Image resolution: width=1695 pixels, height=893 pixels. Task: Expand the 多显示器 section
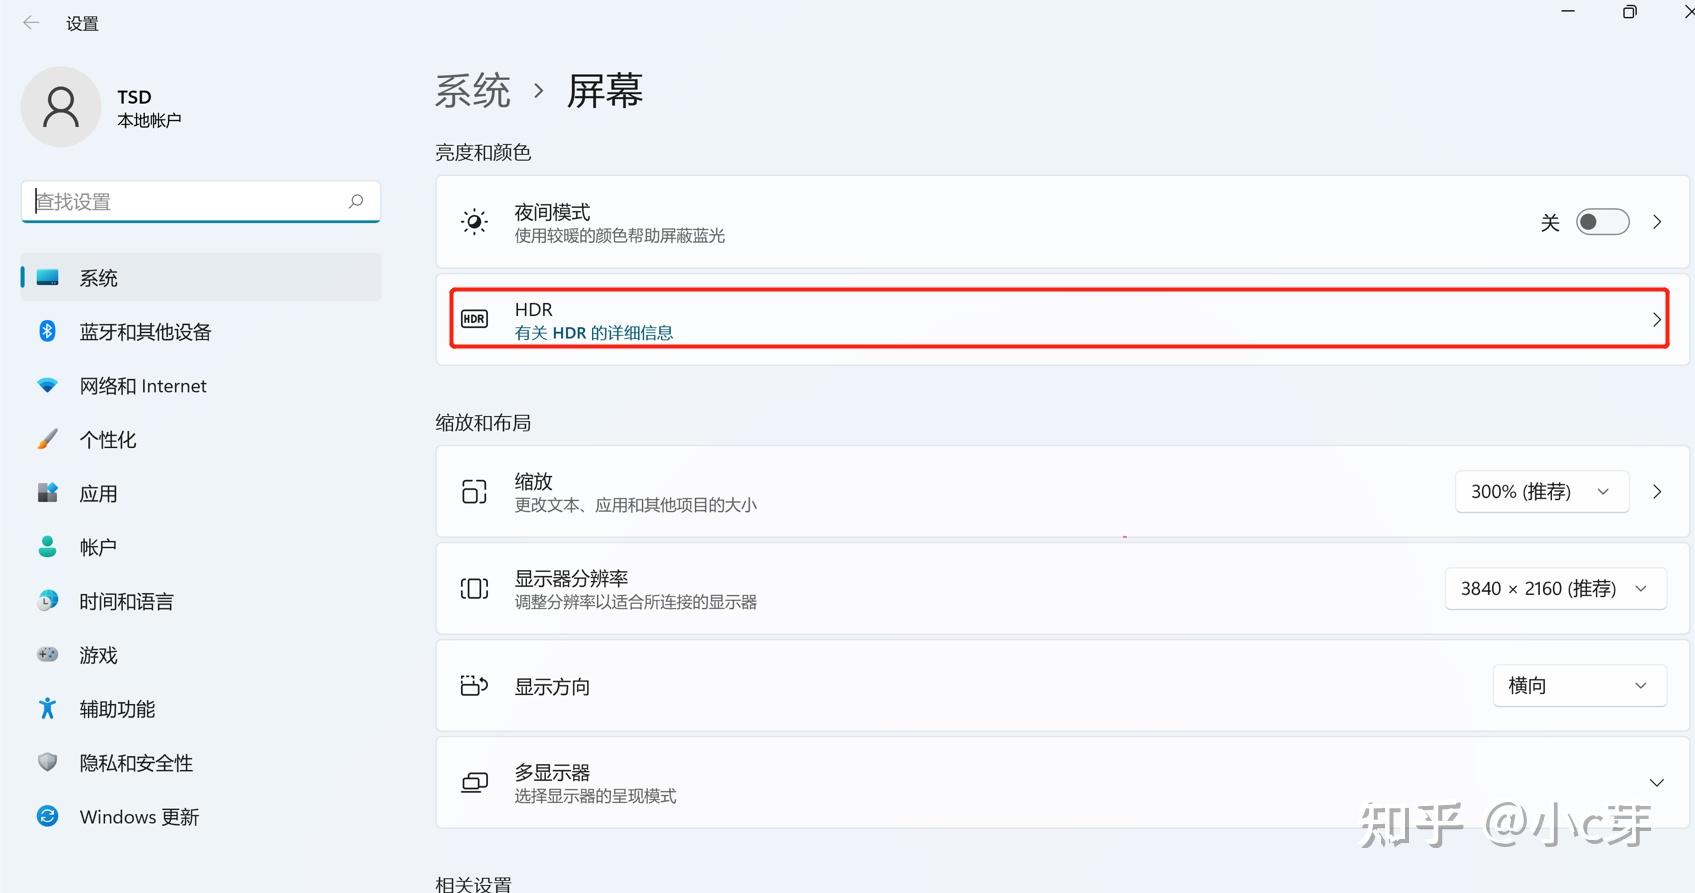click(x=1655, y=782)
